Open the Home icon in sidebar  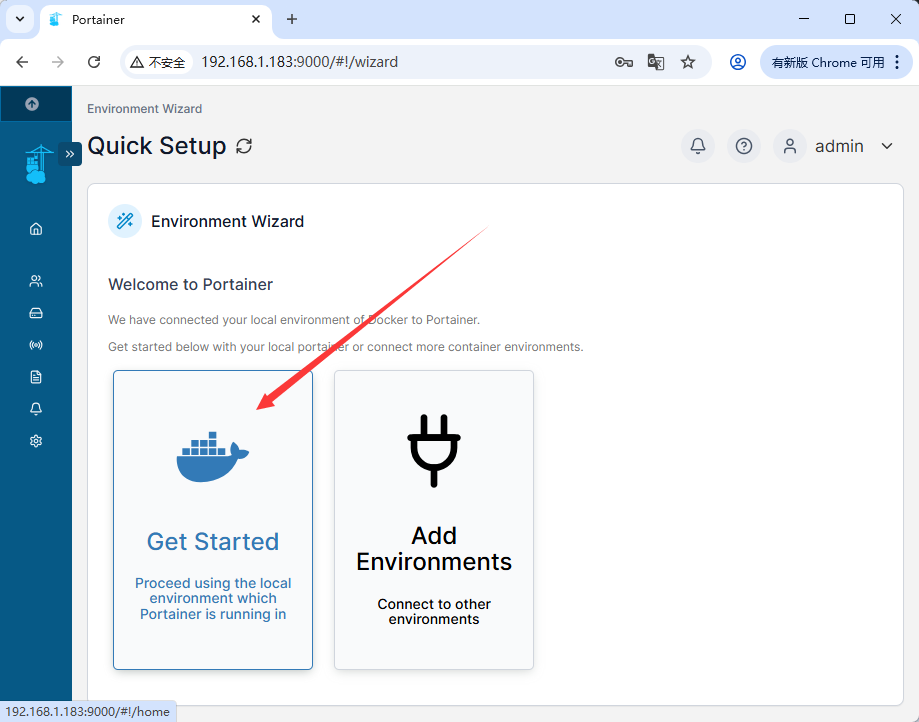click(x=36, y=229)
